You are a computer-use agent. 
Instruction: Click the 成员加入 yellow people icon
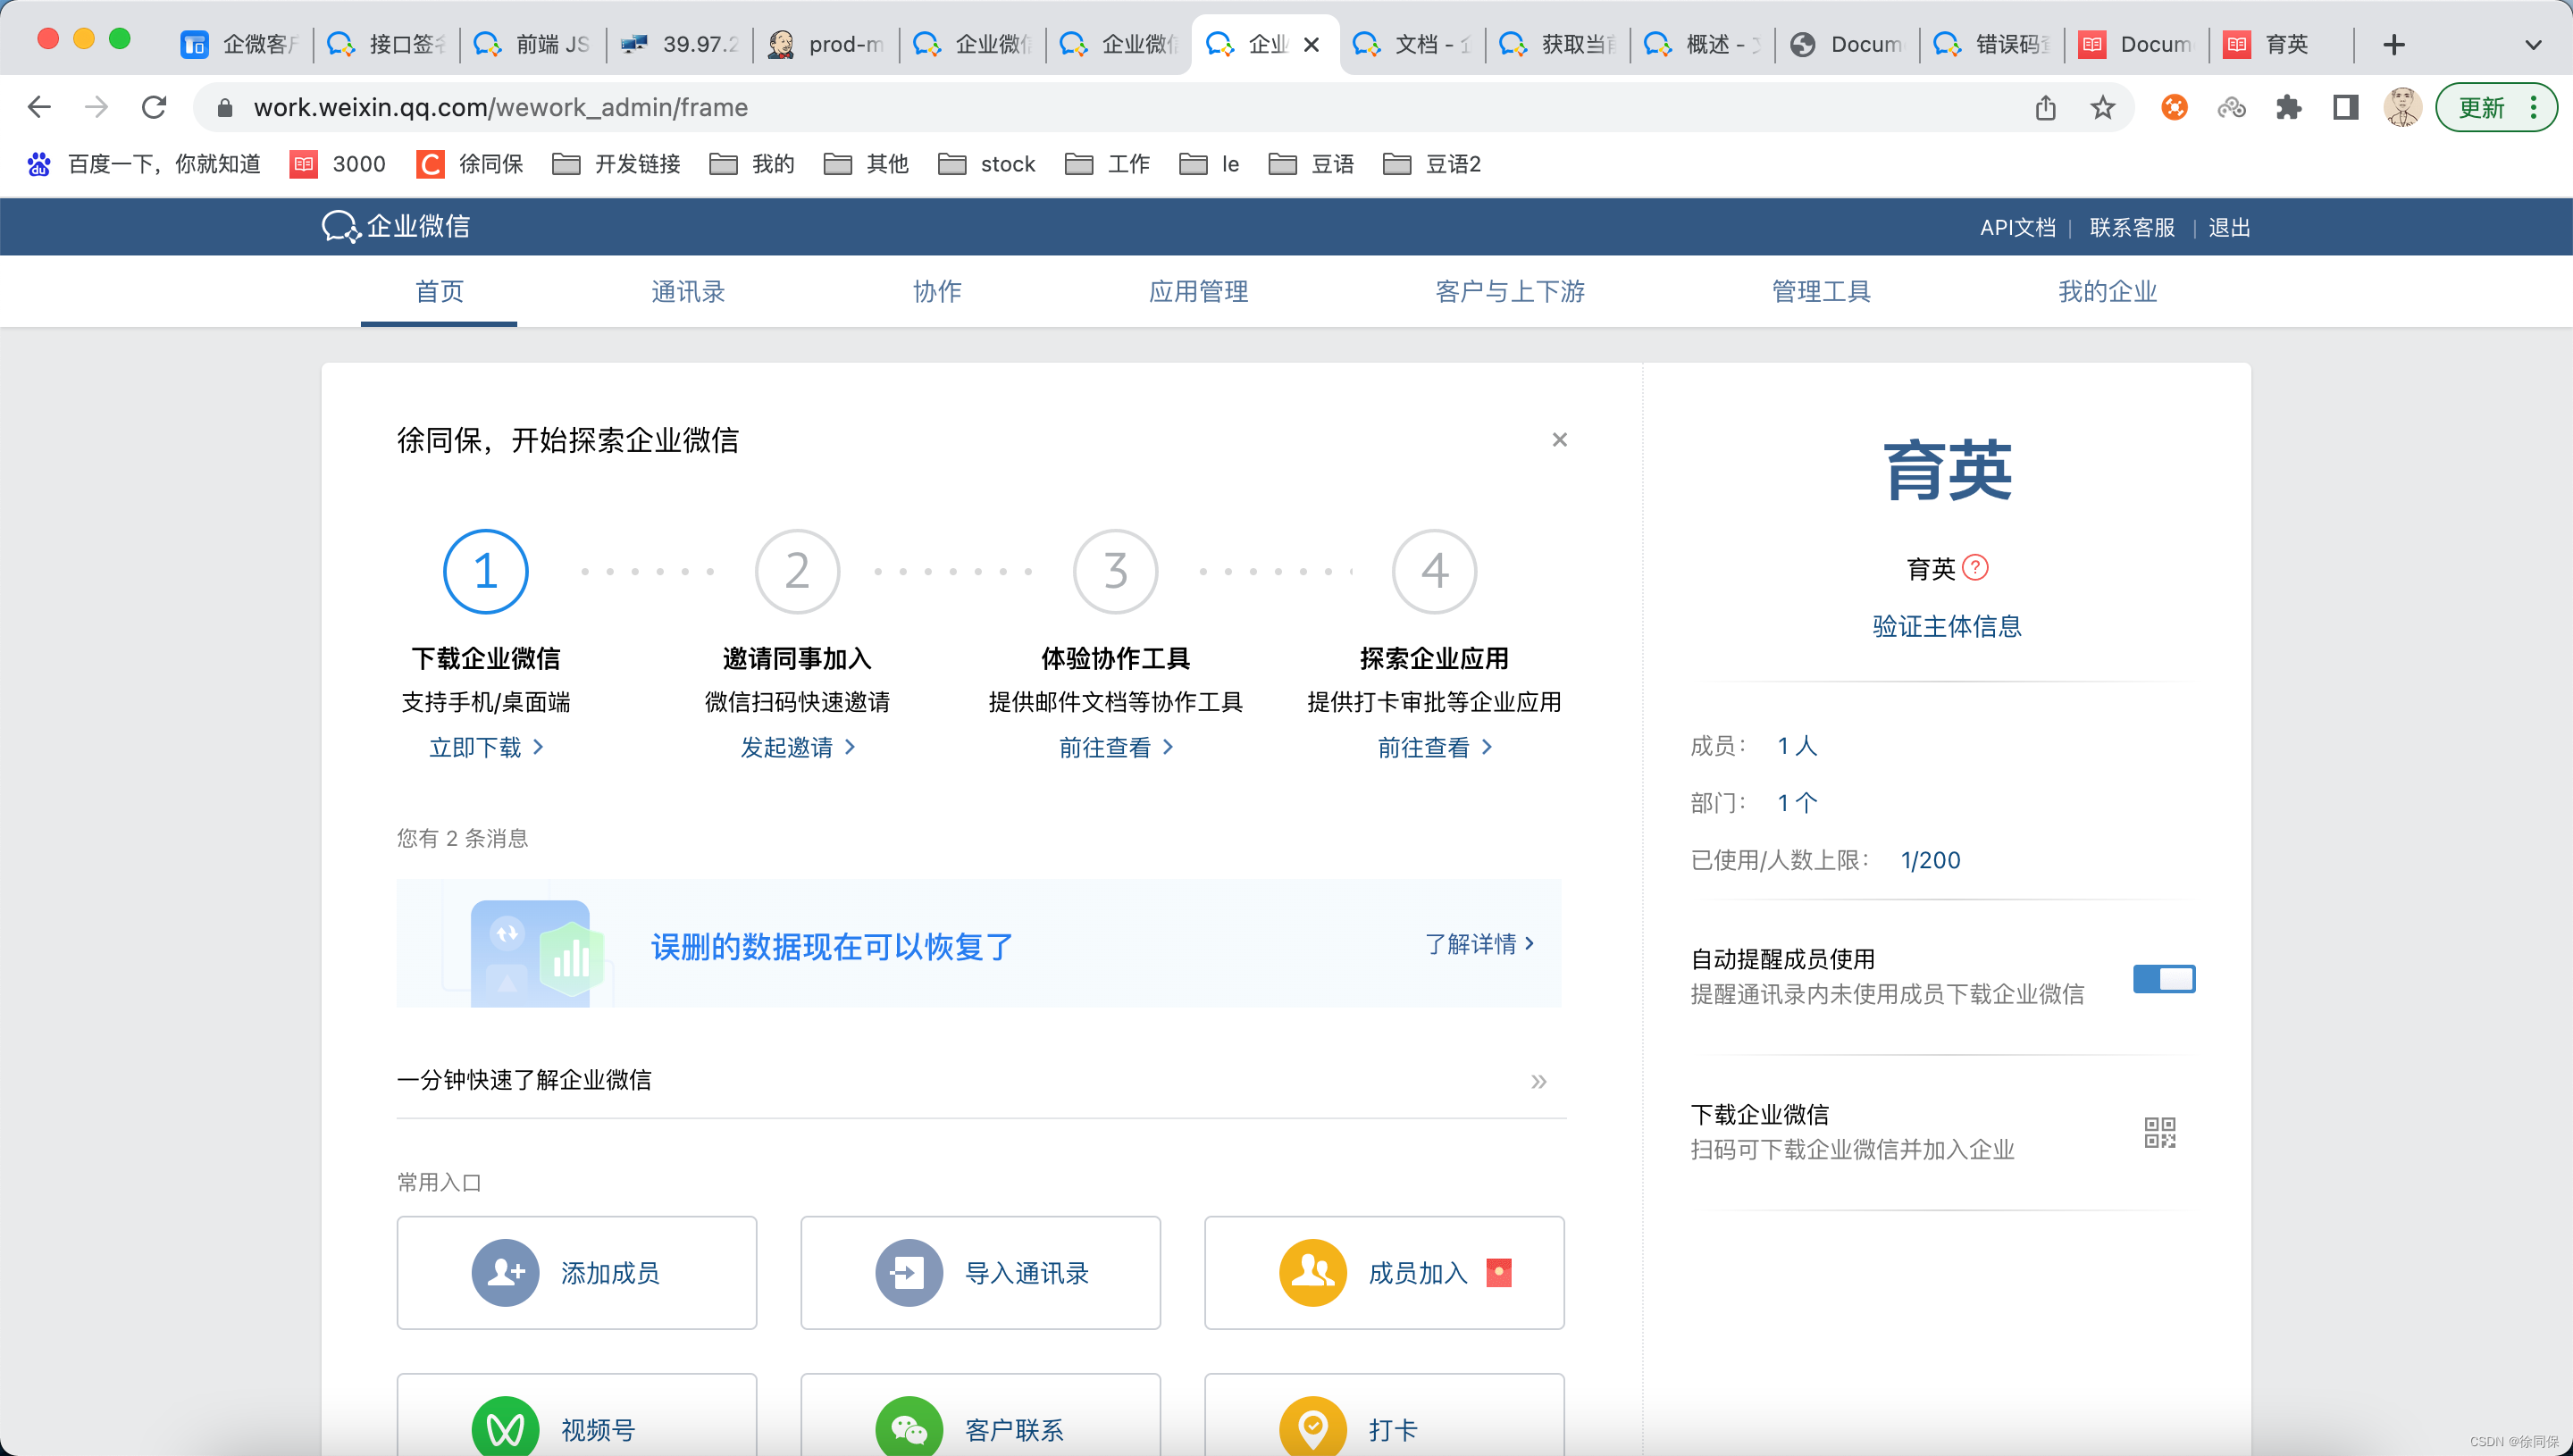pos(1312,1272)
